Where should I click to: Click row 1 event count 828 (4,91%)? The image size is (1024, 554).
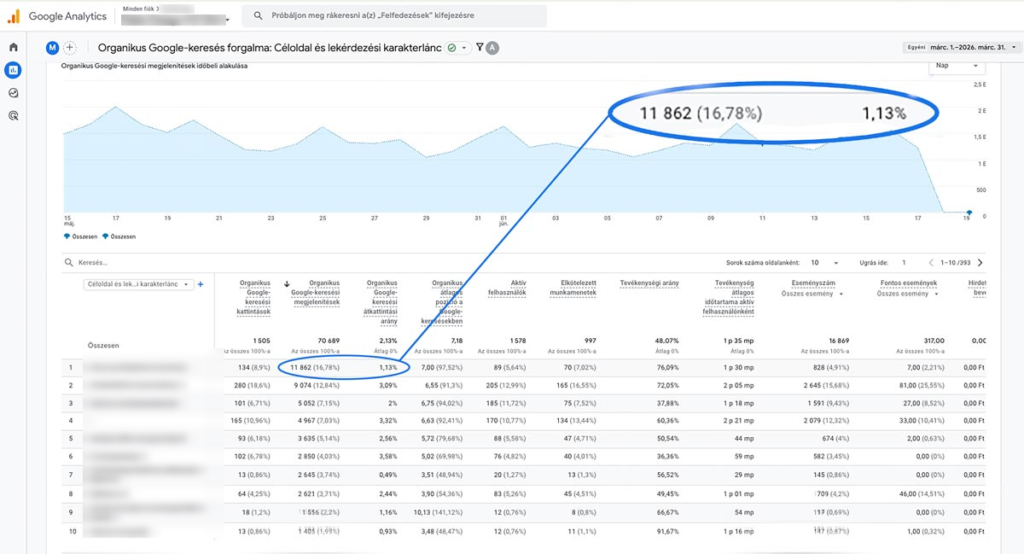coord(831,367)
